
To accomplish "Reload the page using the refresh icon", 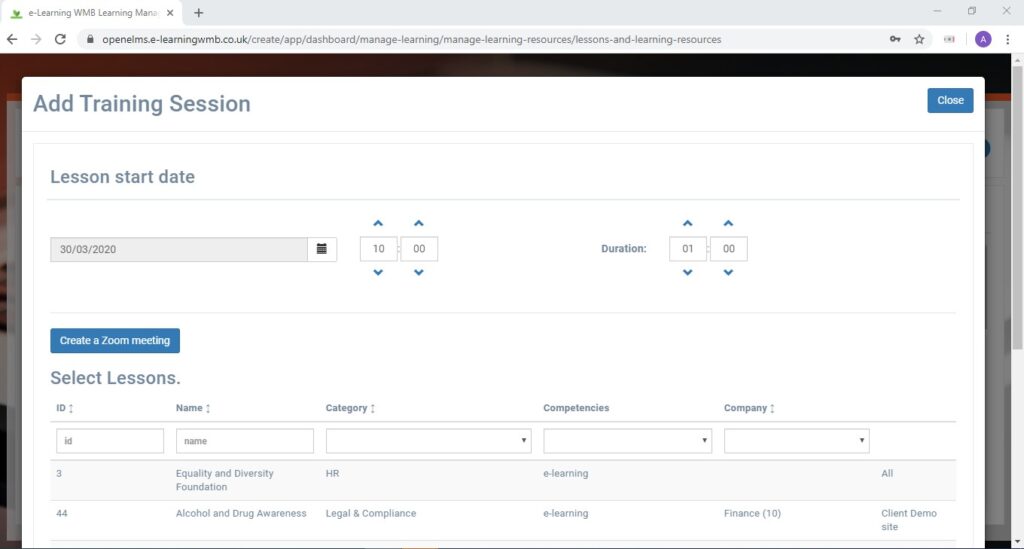I will click(60, 39).
